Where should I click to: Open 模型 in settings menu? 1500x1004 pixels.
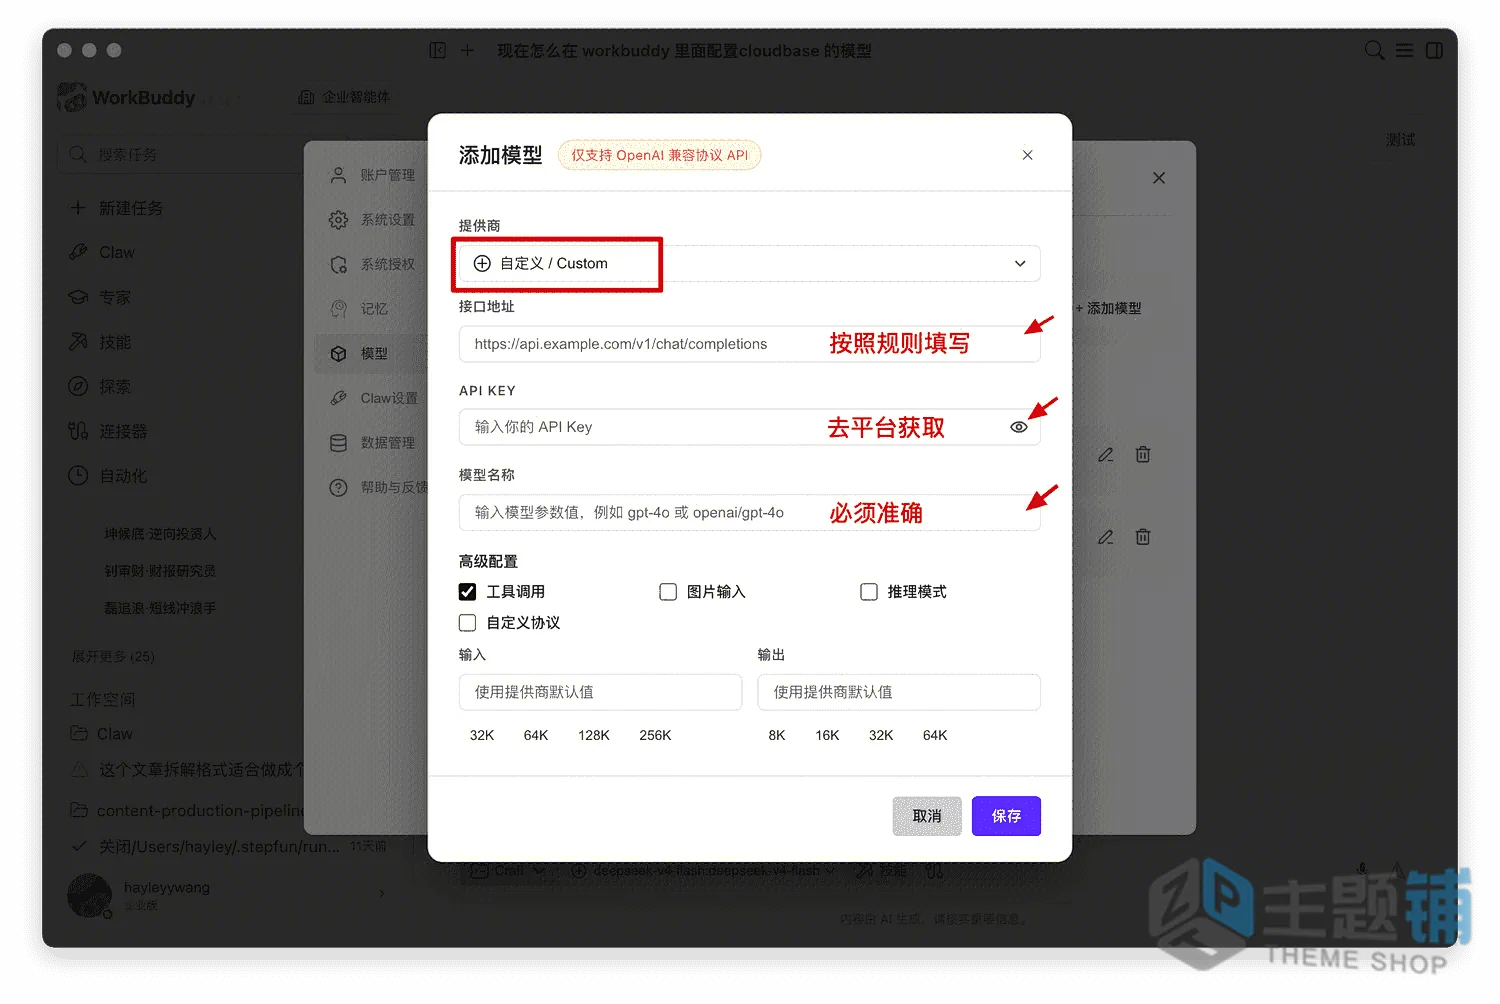(372, 354)
